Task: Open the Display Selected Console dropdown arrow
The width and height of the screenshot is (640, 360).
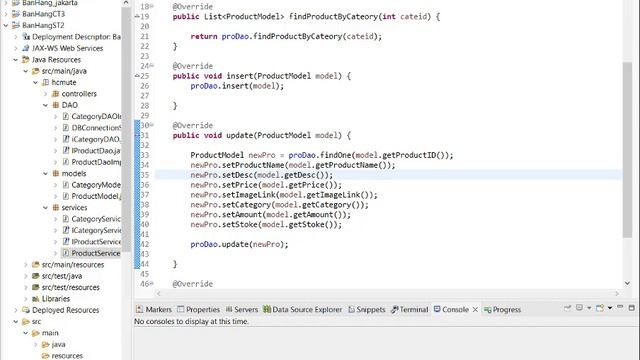Action: 589,308
